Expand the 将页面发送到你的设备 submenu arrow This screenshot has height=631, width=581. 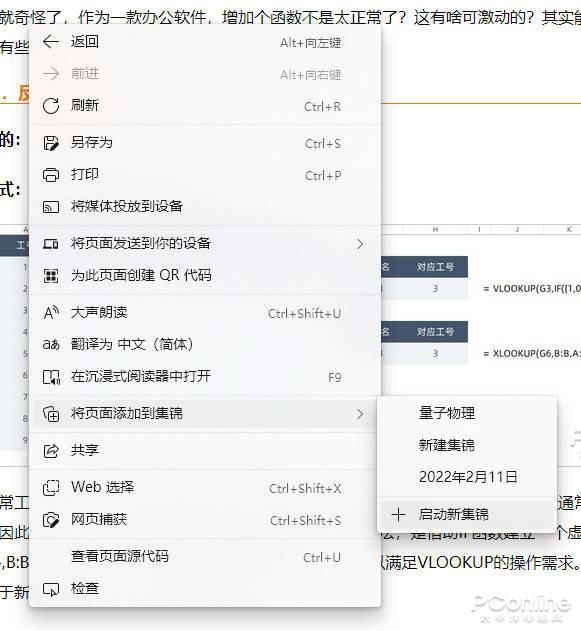click(x=360, y=244)
